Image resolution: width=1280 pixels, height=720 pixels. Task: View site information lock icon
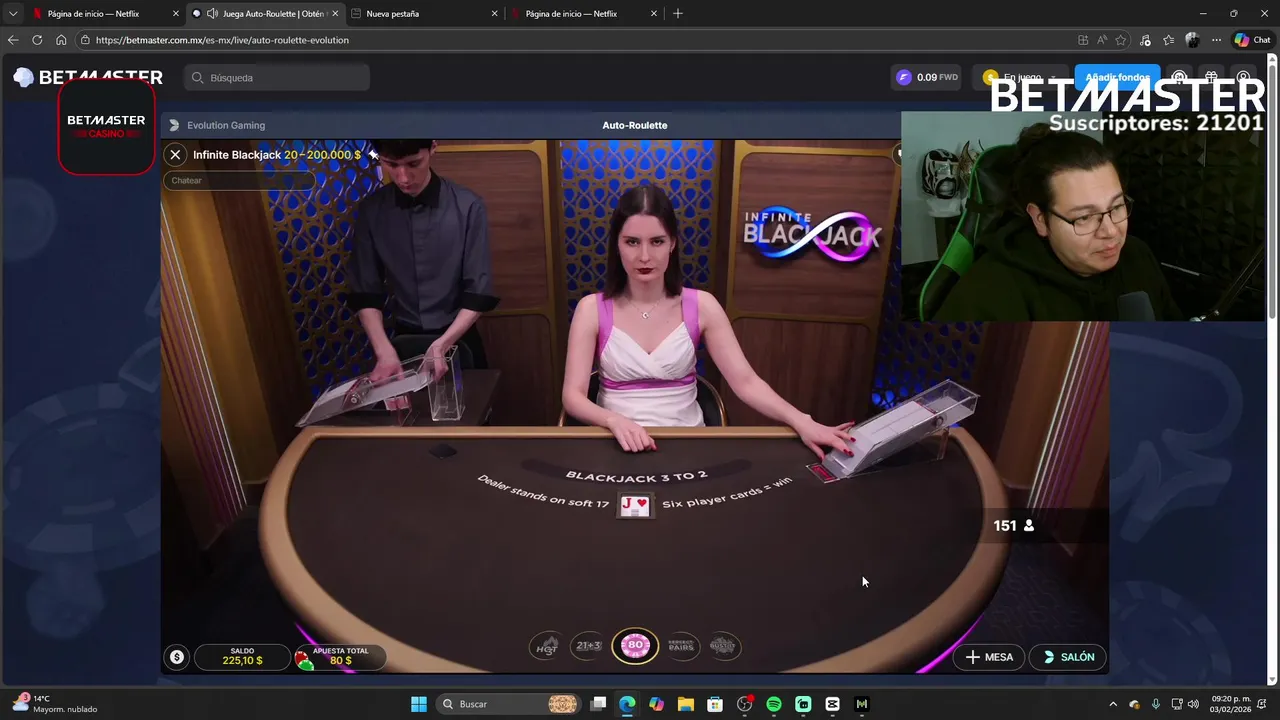[86, 40]
